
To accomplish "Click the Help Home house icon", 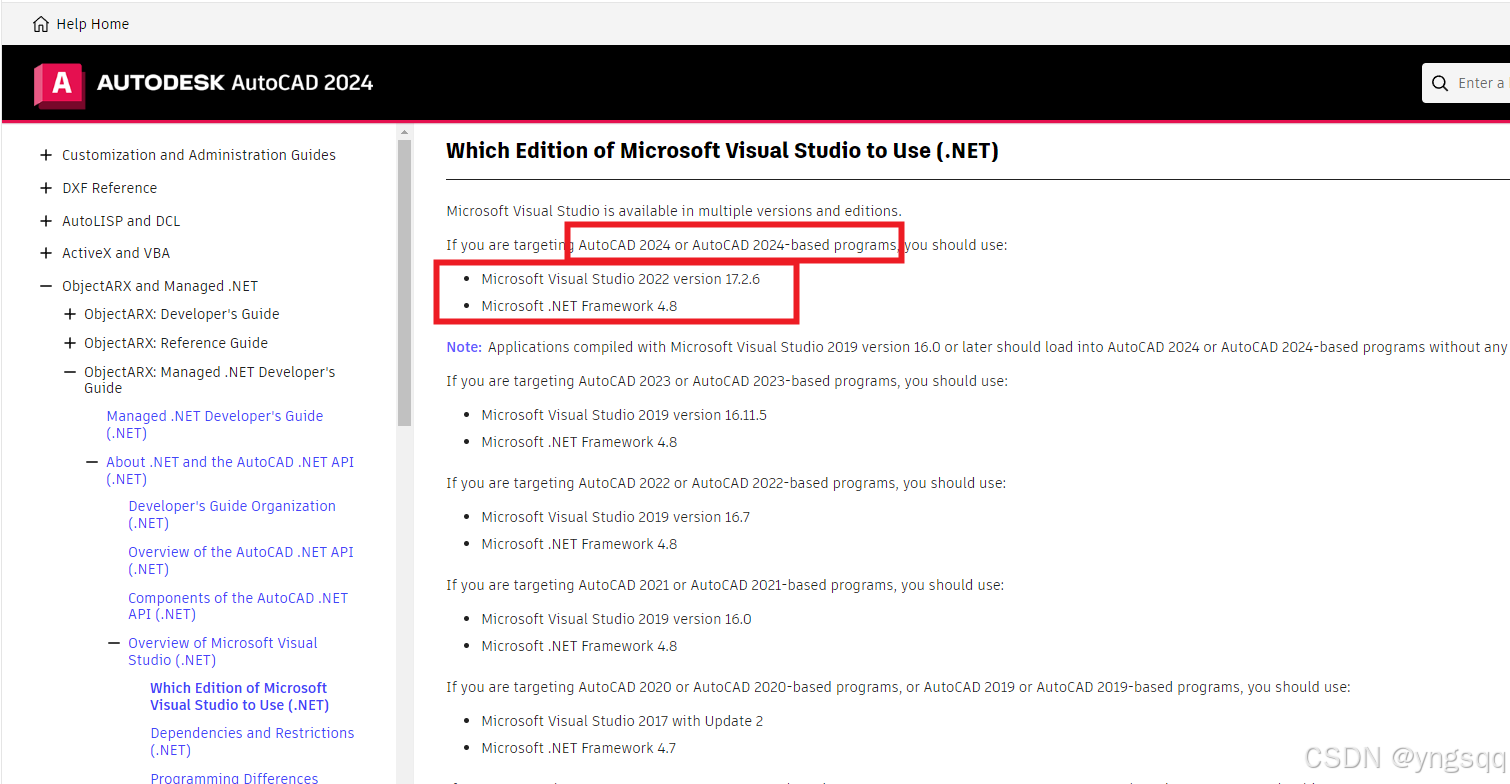I will point(41,24).
